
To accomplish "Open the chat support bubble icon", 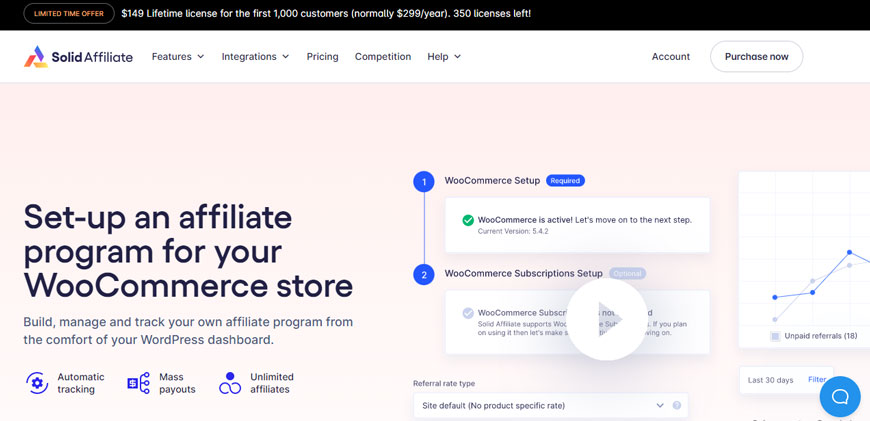I will (x=840, y=396).
